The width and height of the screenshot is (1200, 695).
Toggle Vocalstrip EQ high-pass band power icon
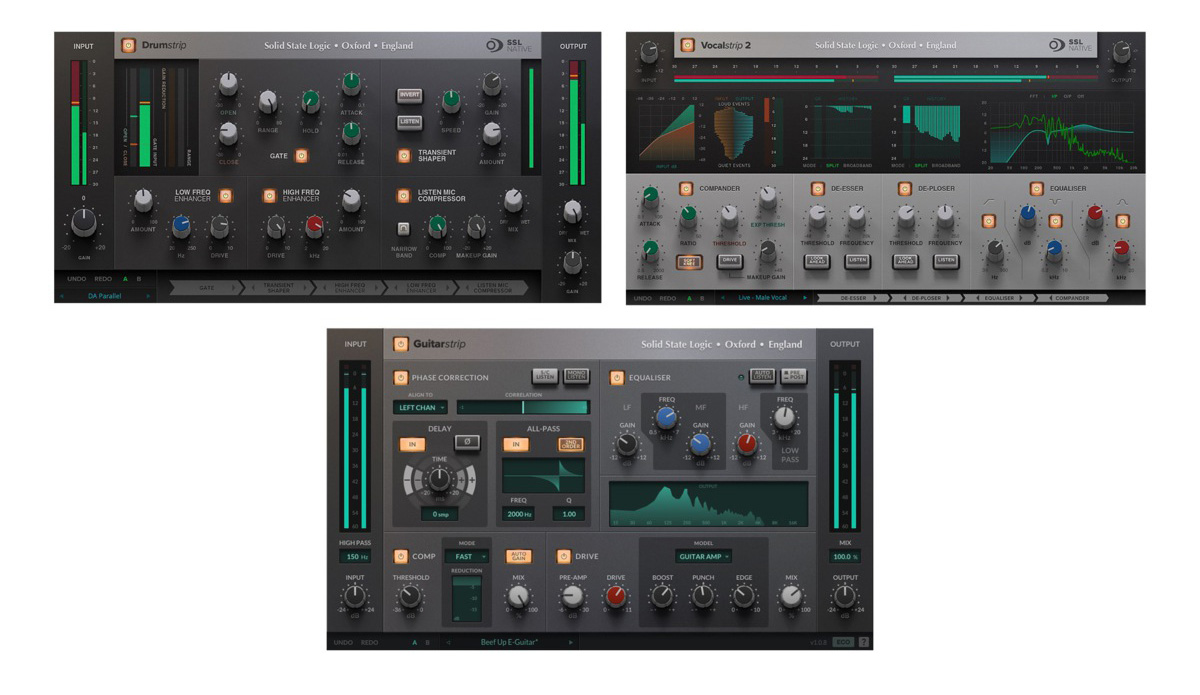990,221
